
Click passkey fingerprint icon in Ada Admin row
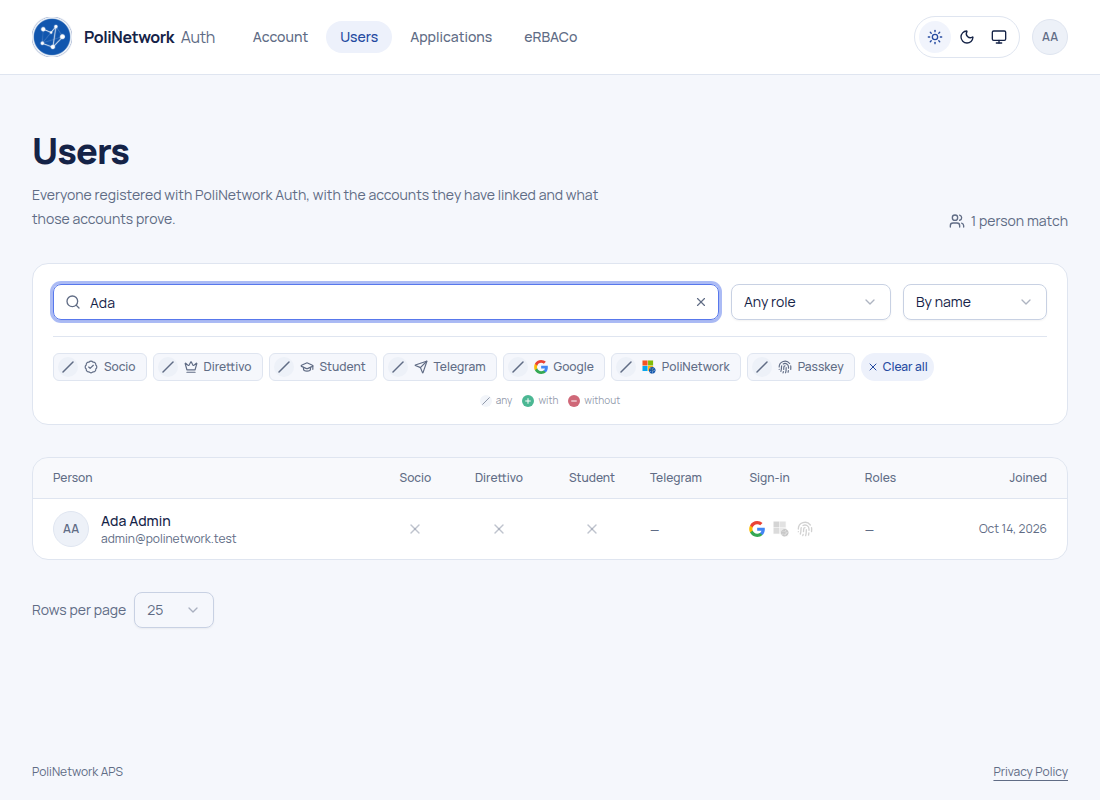(x=805, y=529)
